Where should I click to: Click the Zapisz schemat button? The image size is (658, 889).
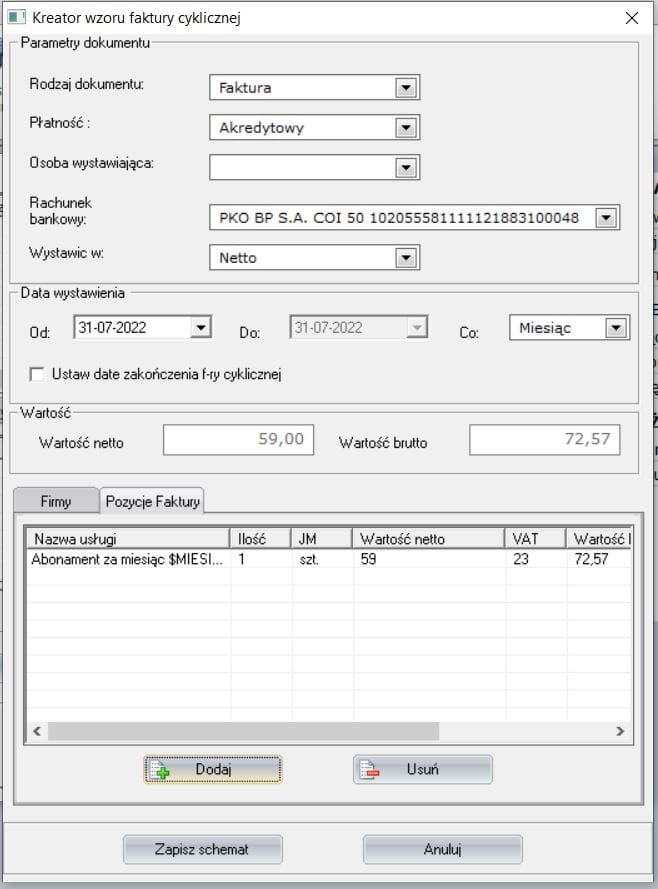(202, 849)
